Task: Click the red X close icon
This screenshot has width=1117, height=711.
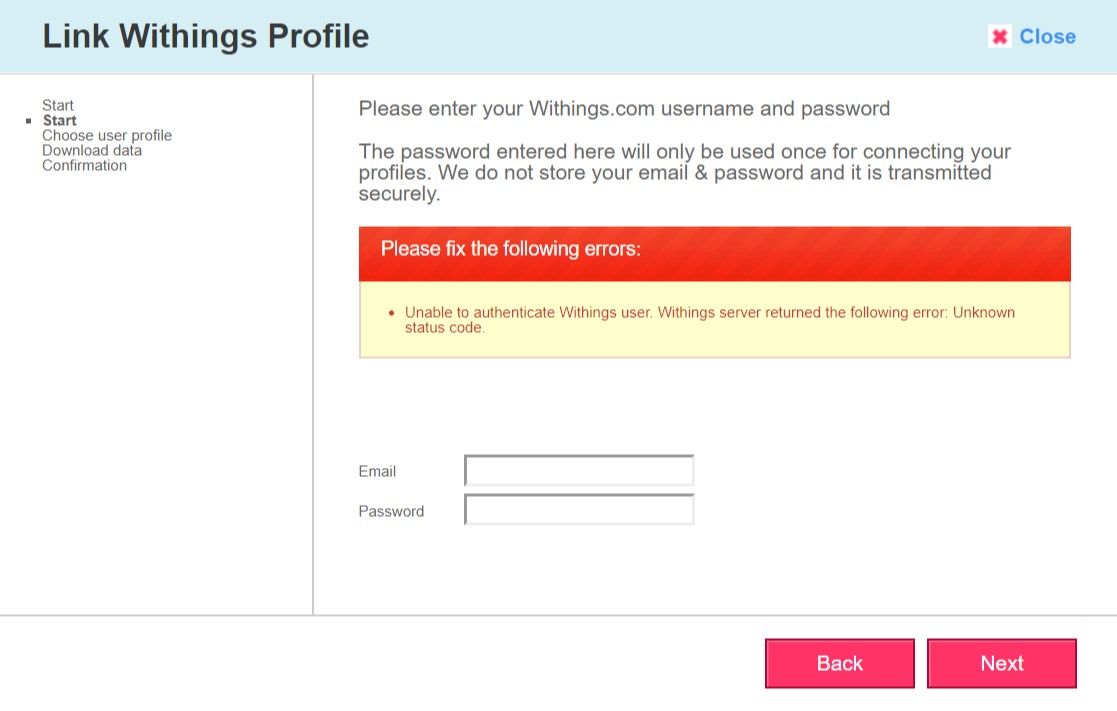Action: point(999,37)
